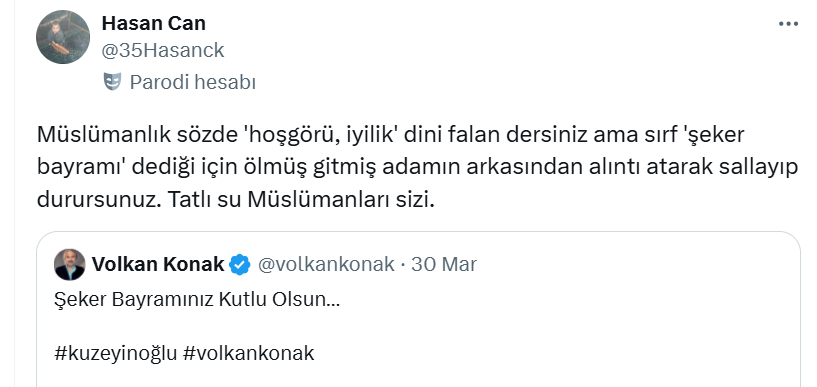Click the word 'durursunuz' in the tweet
The image size is (817, 387).
coord(100,201)
